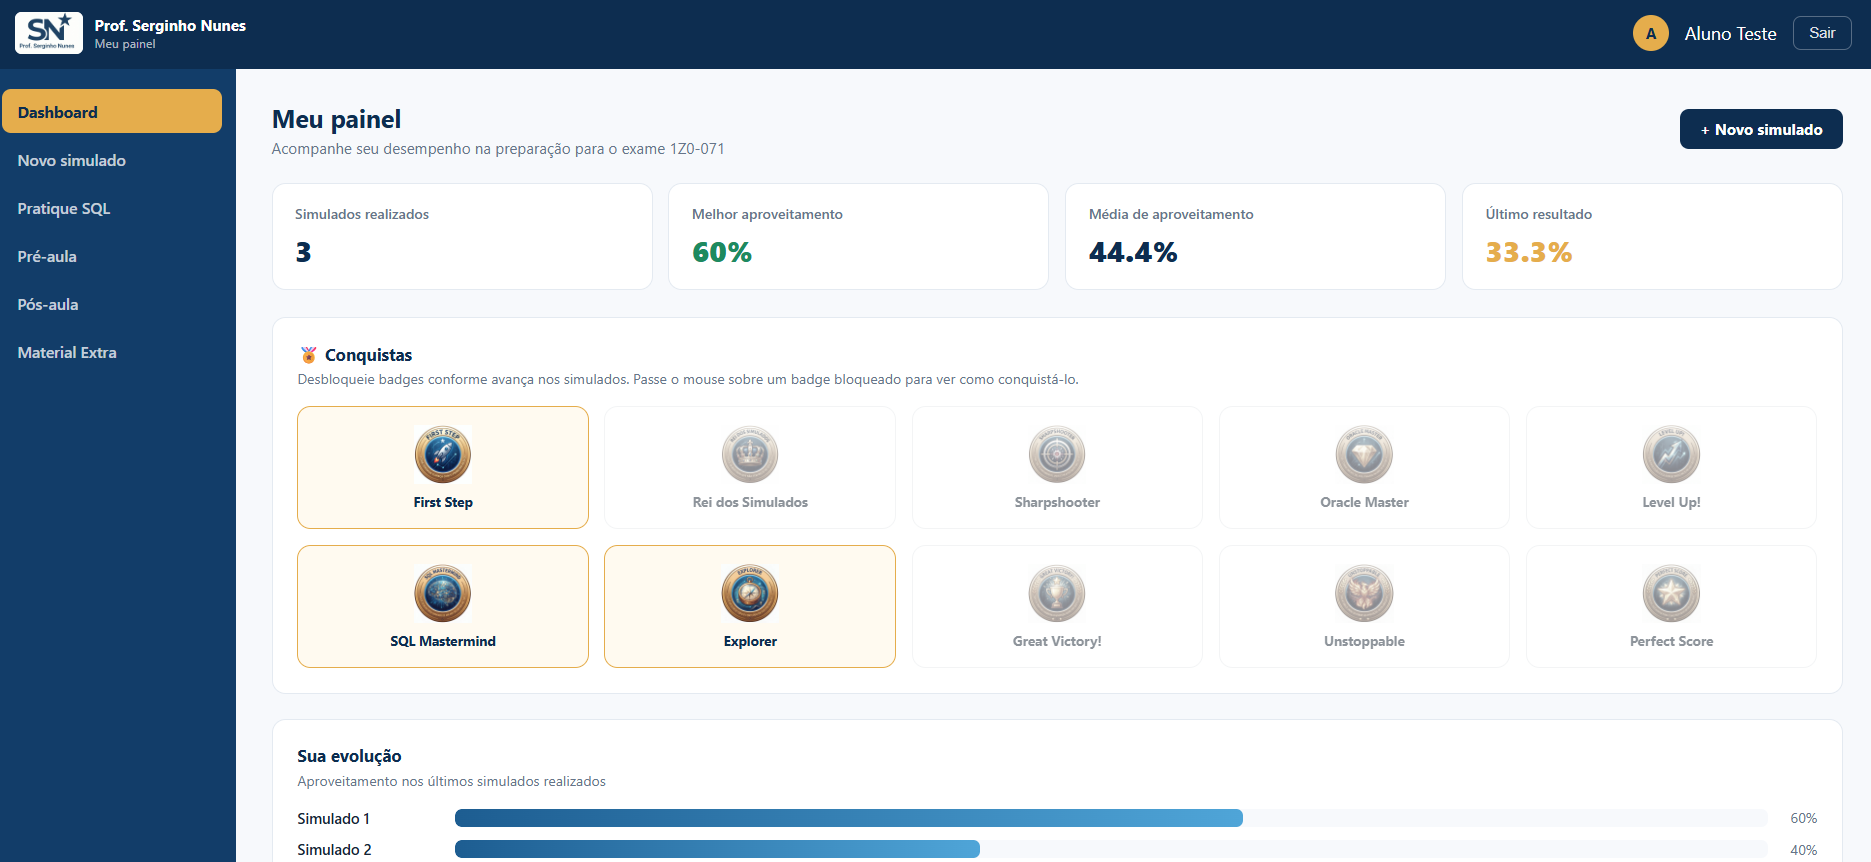Start a test with + Novo simulado button
This screenshot has width=1871, height=862.
pyautogui.click(x=1761, y=129)
